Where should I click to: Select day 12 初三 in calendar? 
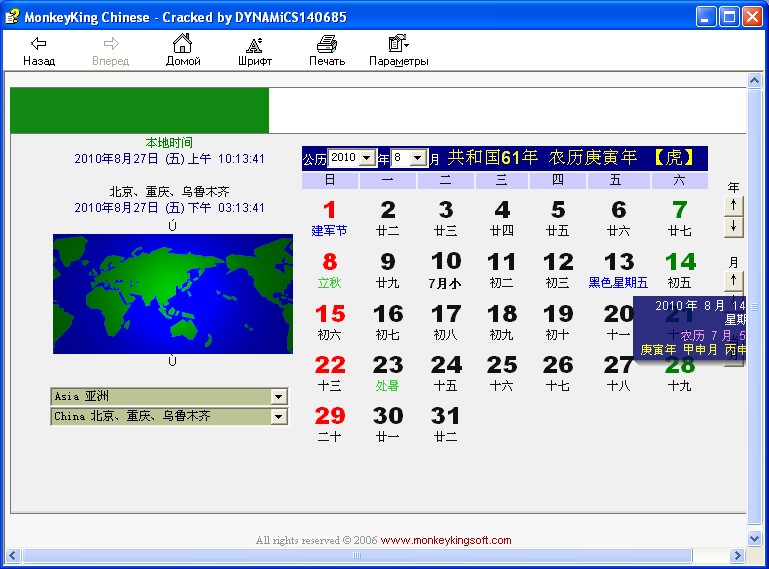pos(558,270)
